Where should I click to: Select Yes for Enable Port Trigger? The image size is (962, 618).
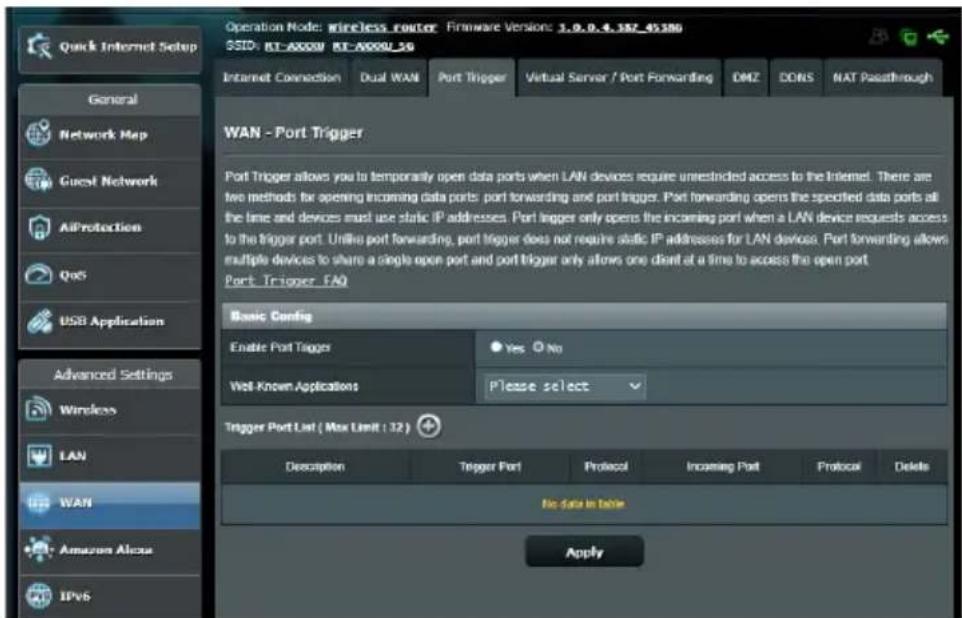496,347
